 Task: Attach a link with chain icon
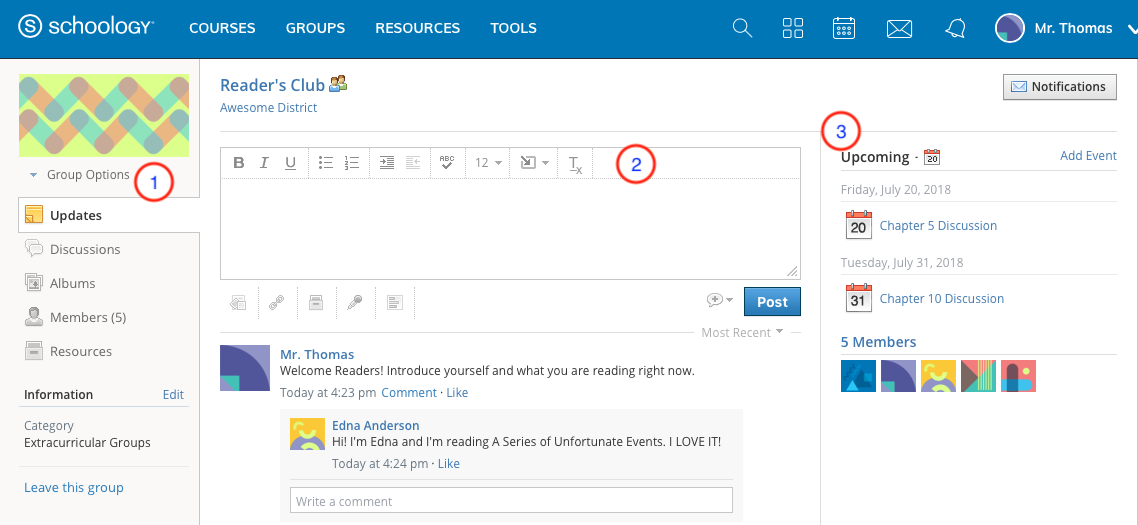pyautogui.click(x=277, y=303)
